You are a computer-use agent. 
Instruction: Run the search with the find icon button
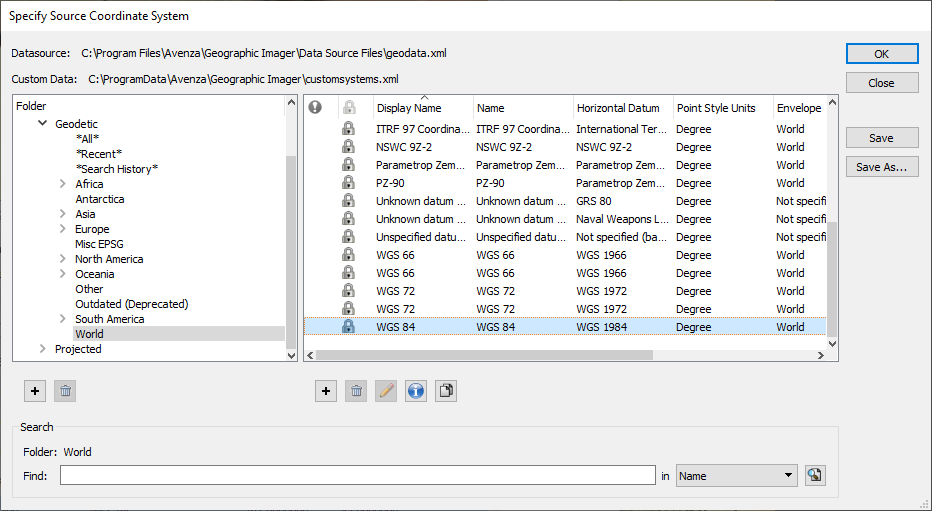815,475
